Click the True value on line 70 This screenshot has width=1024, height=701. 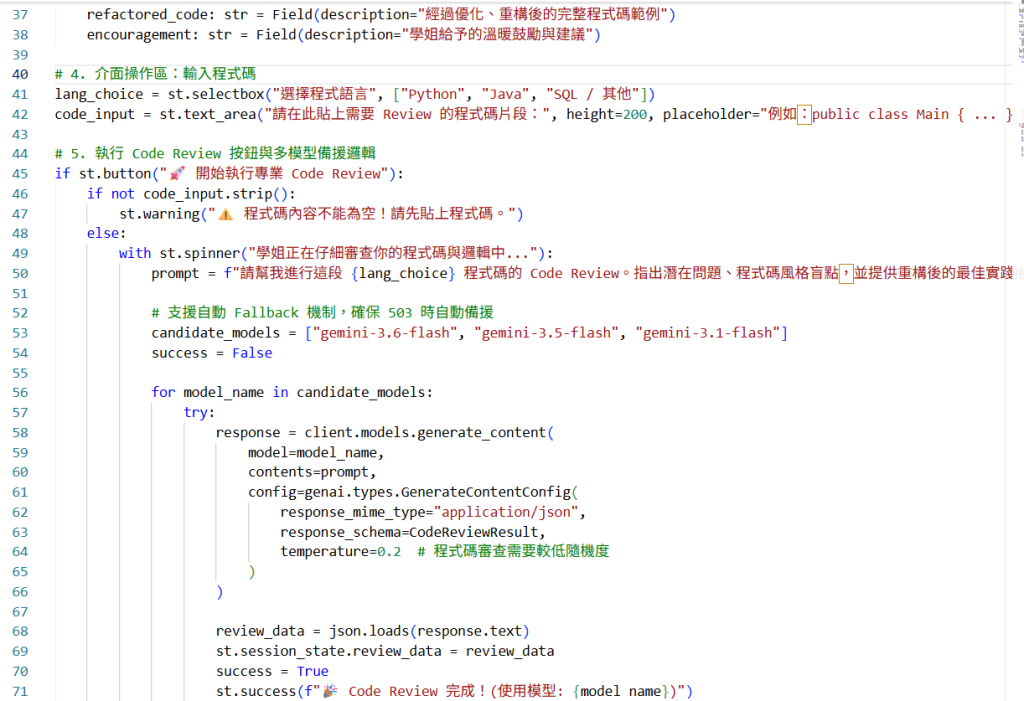[x=312, y=671]
